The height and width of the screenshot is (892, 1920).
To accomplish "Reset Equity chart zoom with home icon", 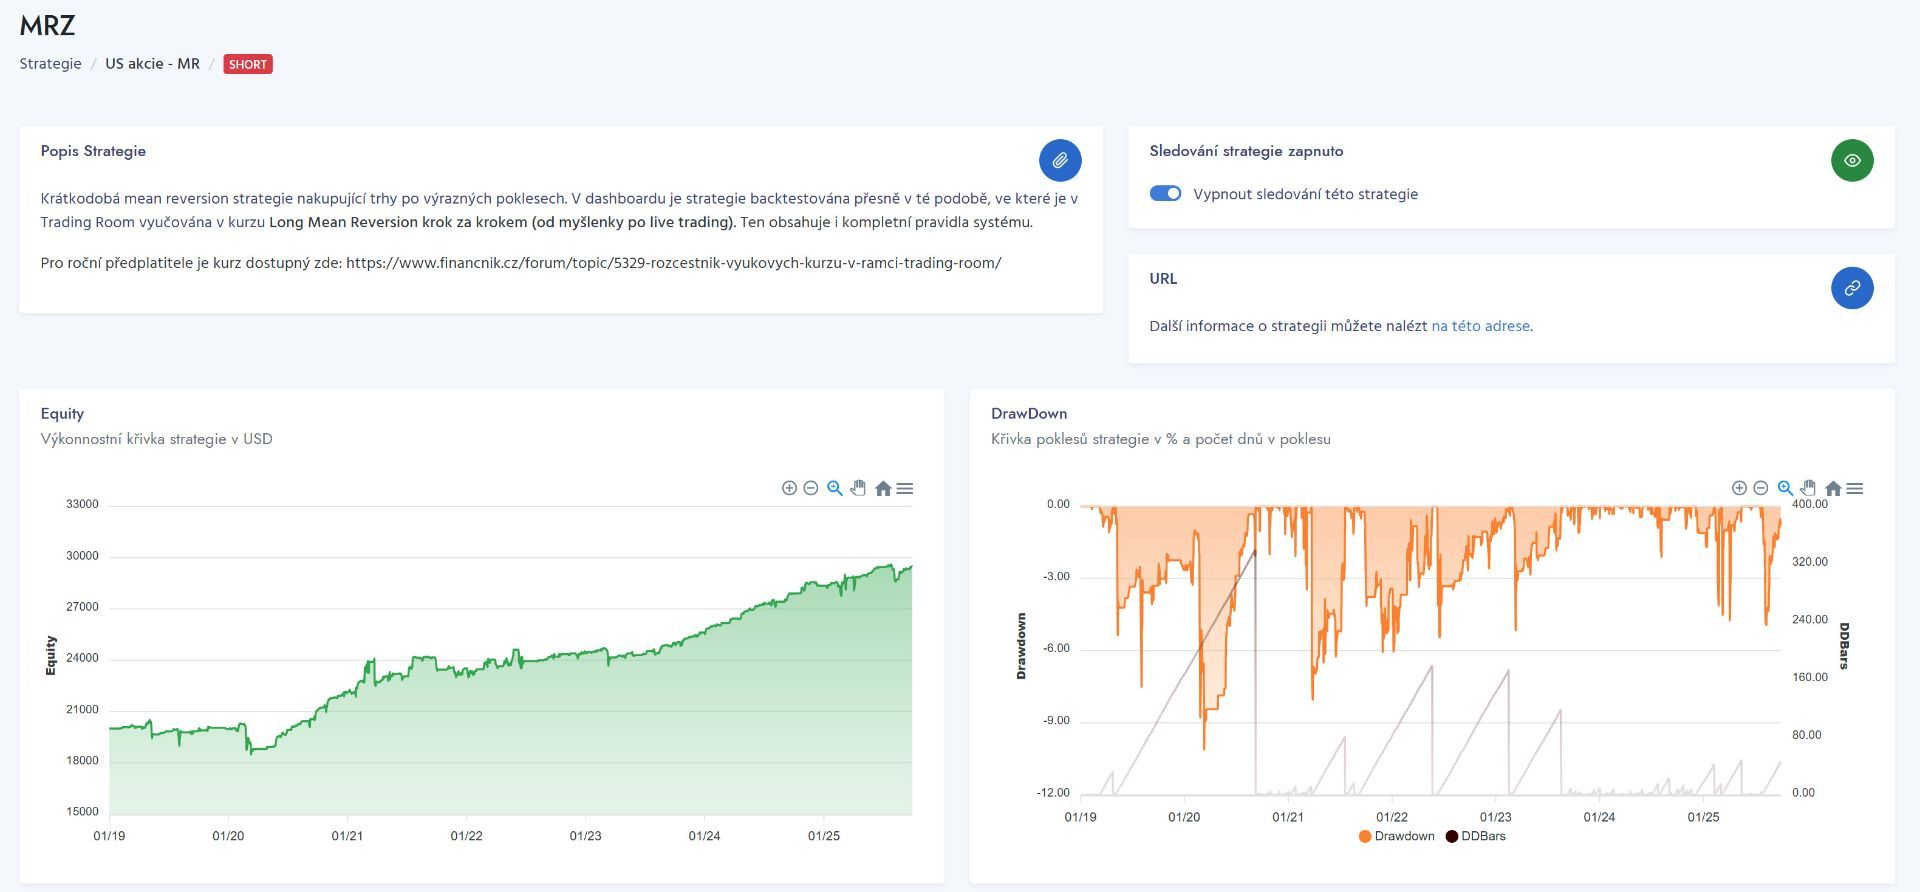I will click(882, 489).
